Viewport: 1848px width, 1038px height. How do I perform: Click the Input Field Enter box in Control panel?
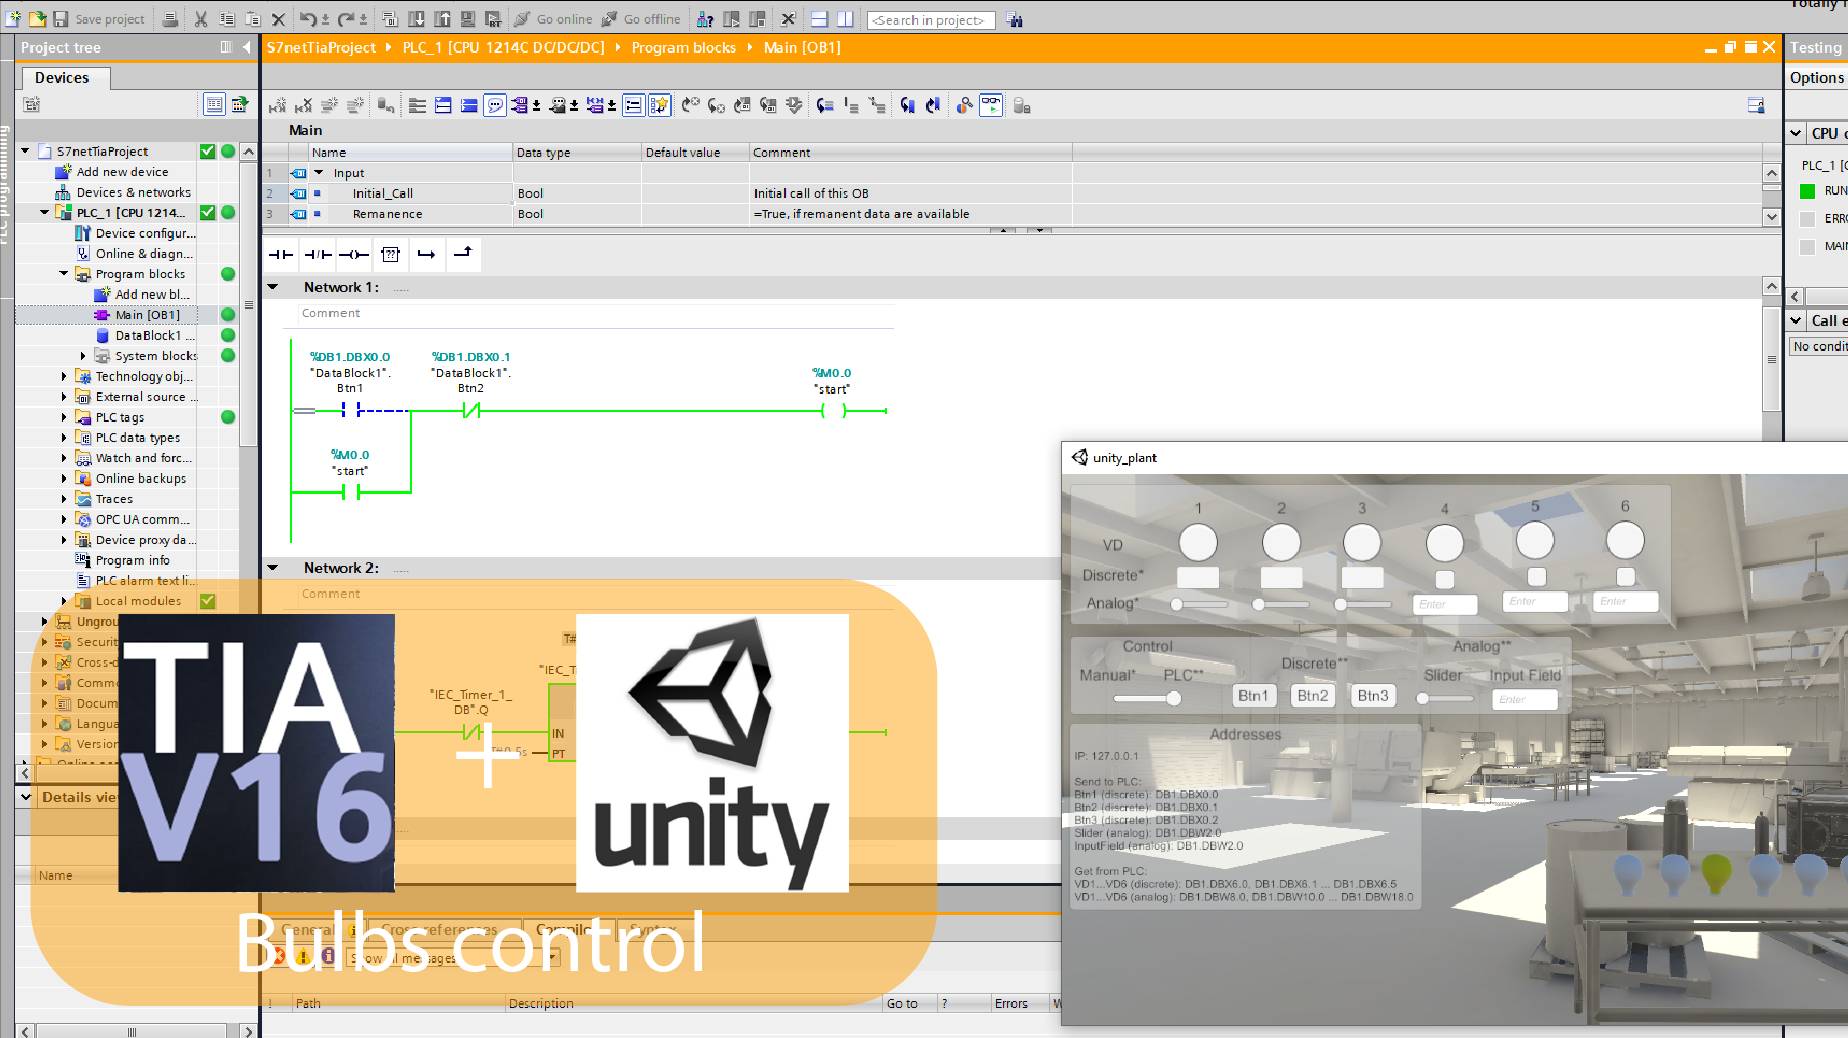(1524, 699)
